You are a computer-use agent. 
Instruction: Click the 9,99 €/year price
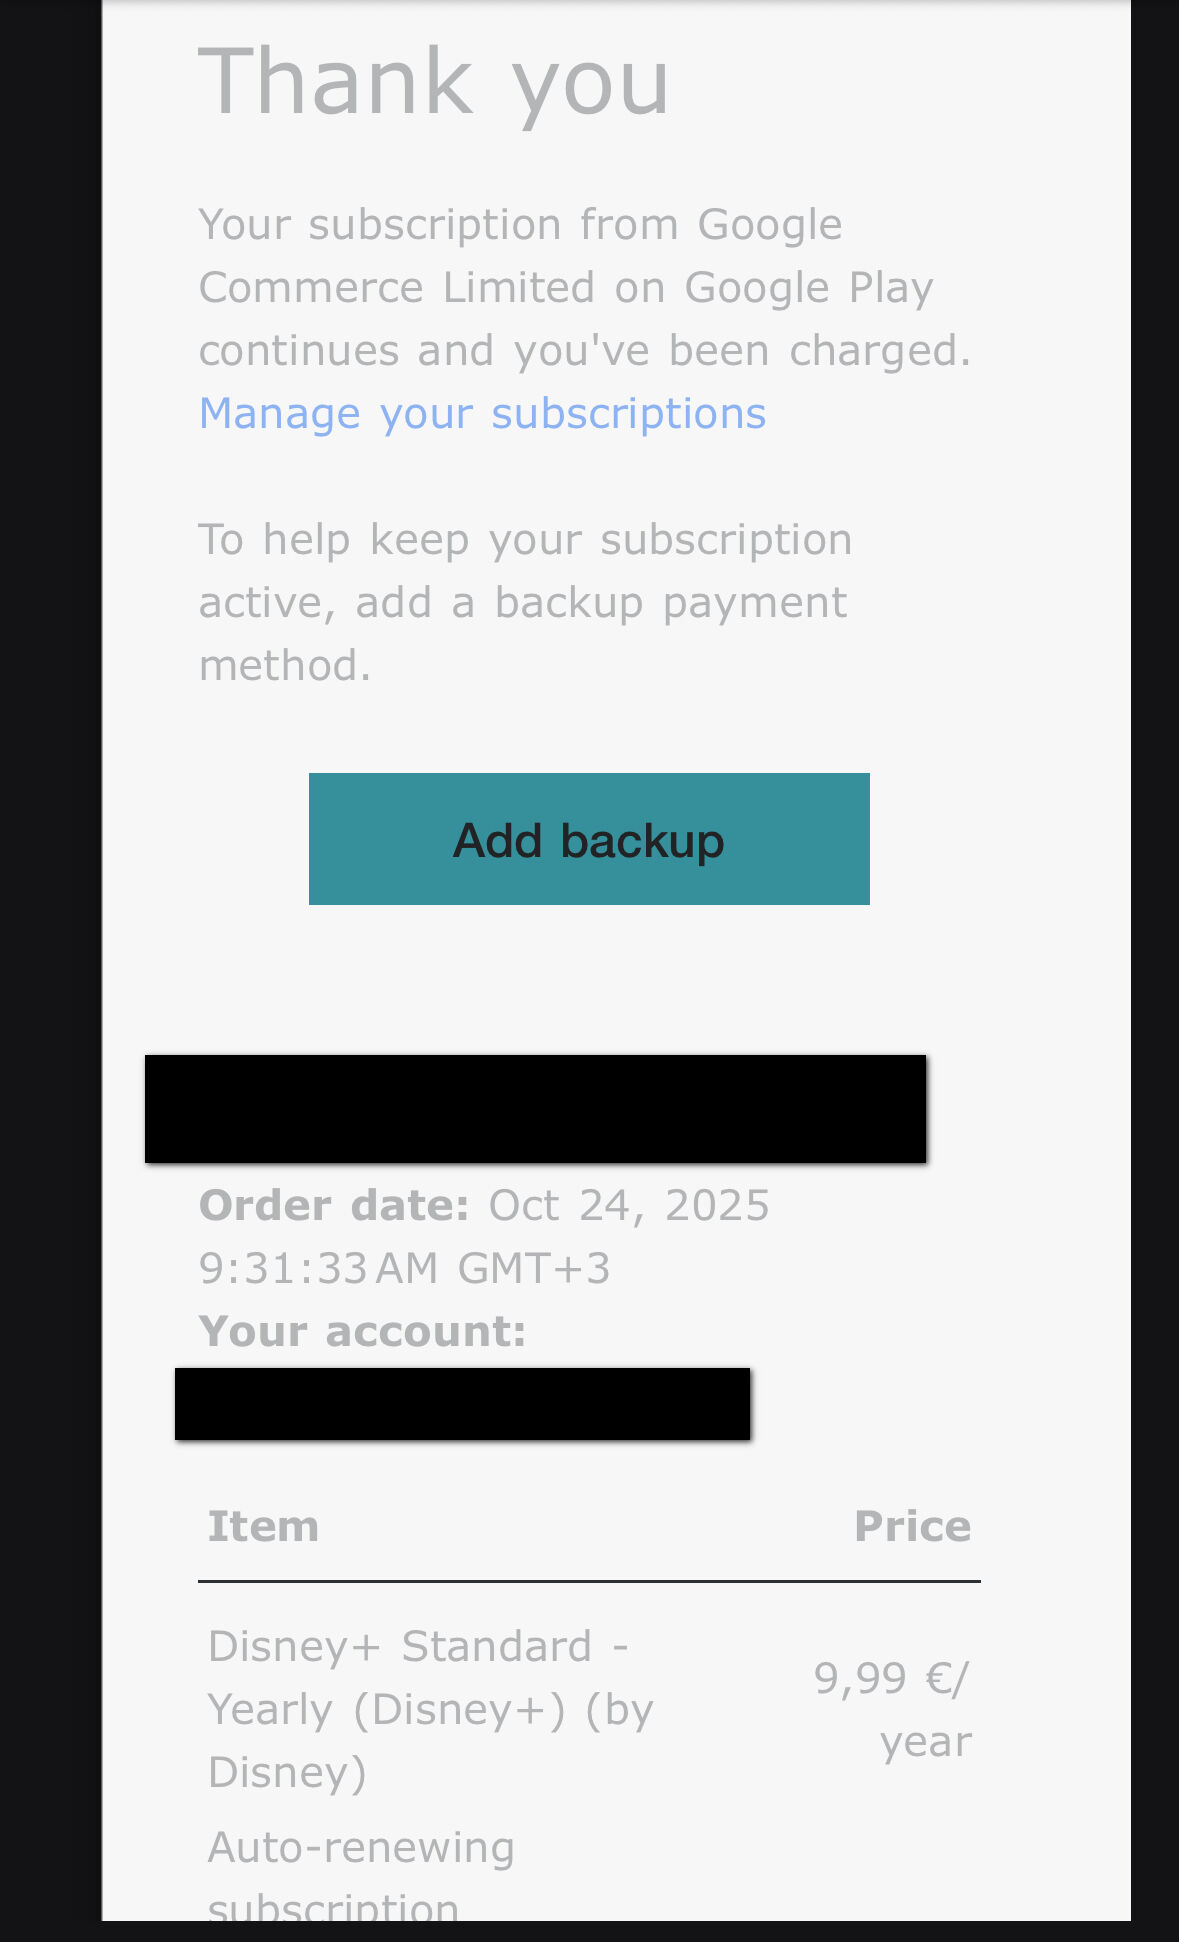(x=892, y=1709)
